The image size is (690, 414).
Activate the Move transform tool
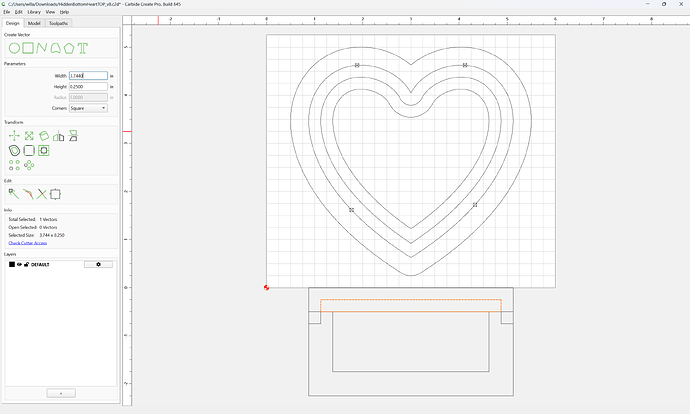click(x=14, y=136)
